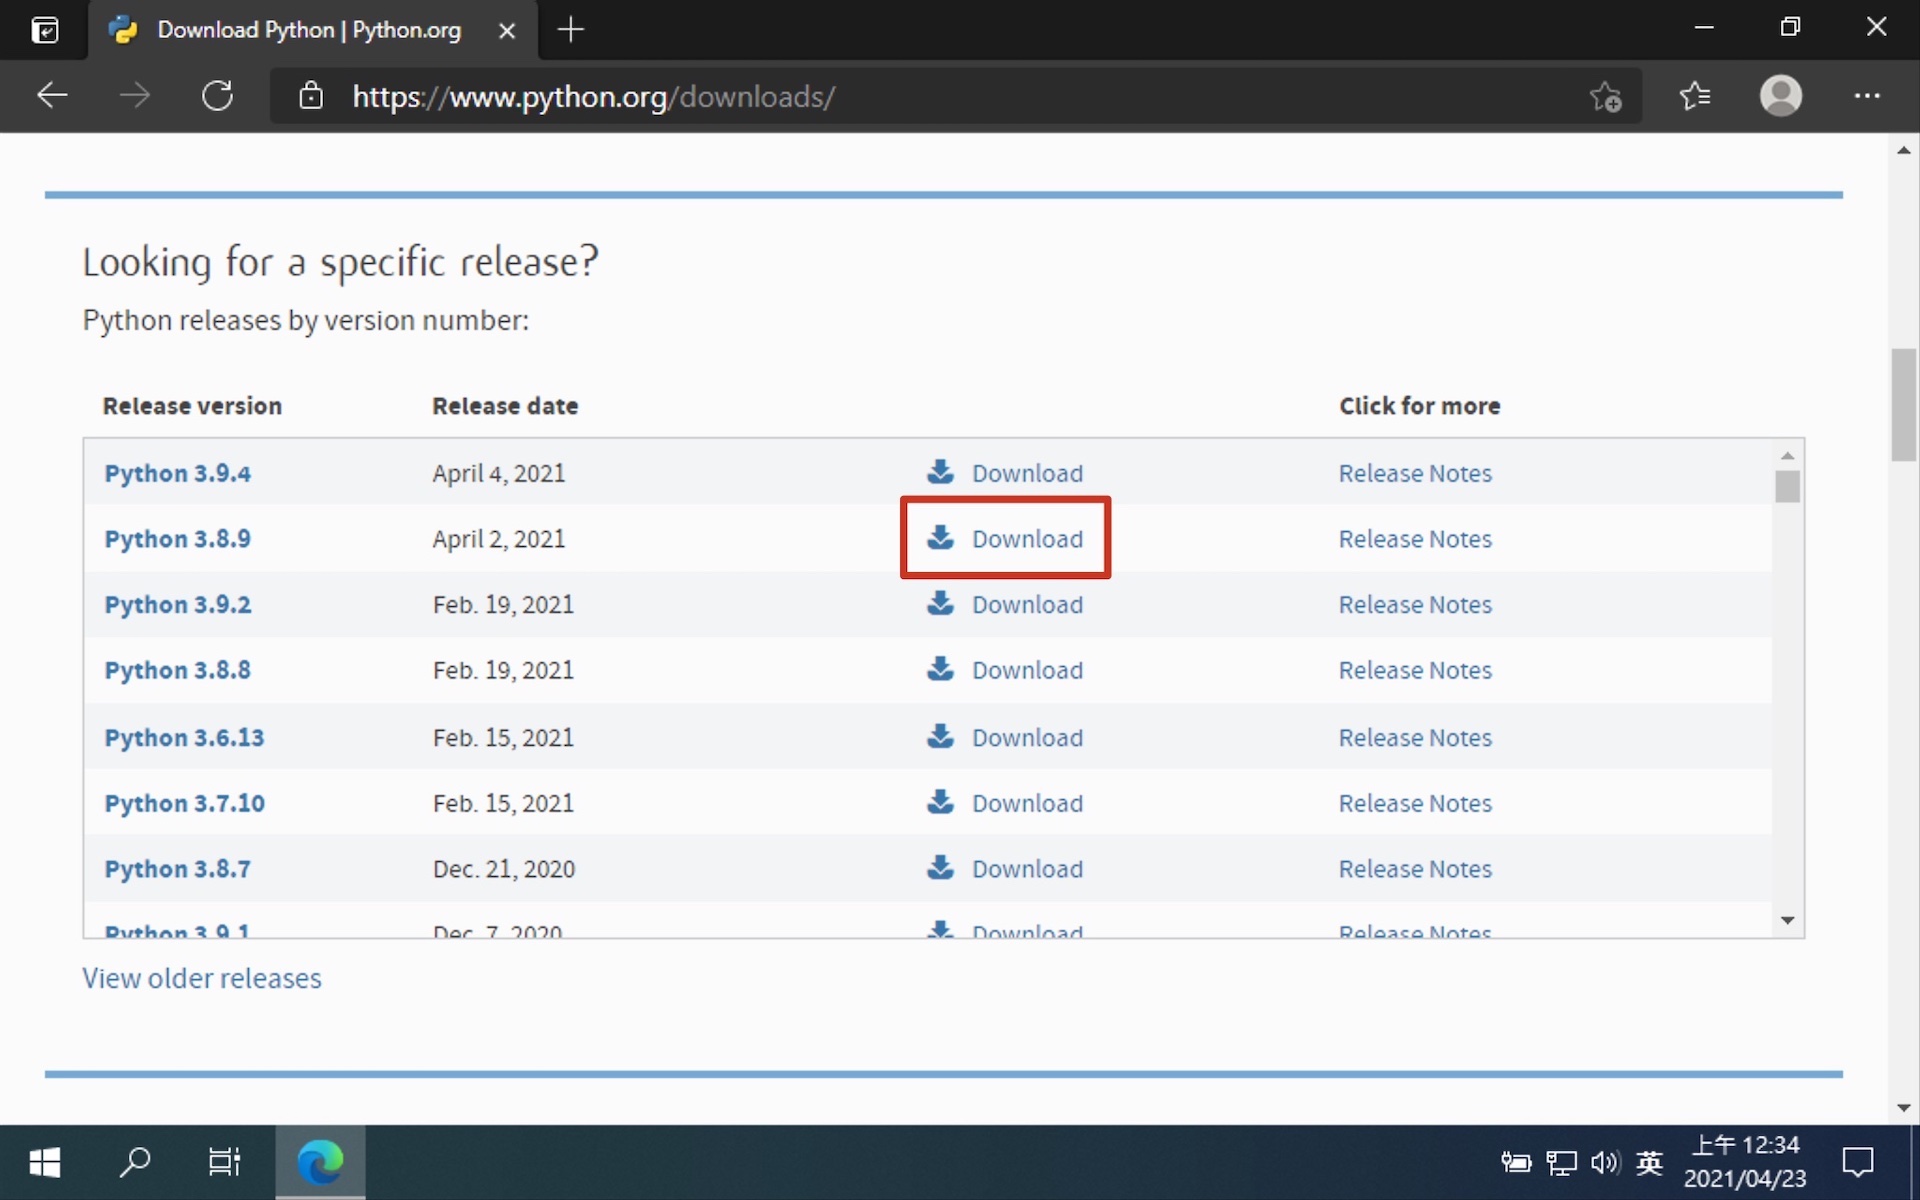Image resolution: width=1920 pixels, height=1200 pixels.
Task: Download Python 3.8.7
Action: tap(1027, 869)
